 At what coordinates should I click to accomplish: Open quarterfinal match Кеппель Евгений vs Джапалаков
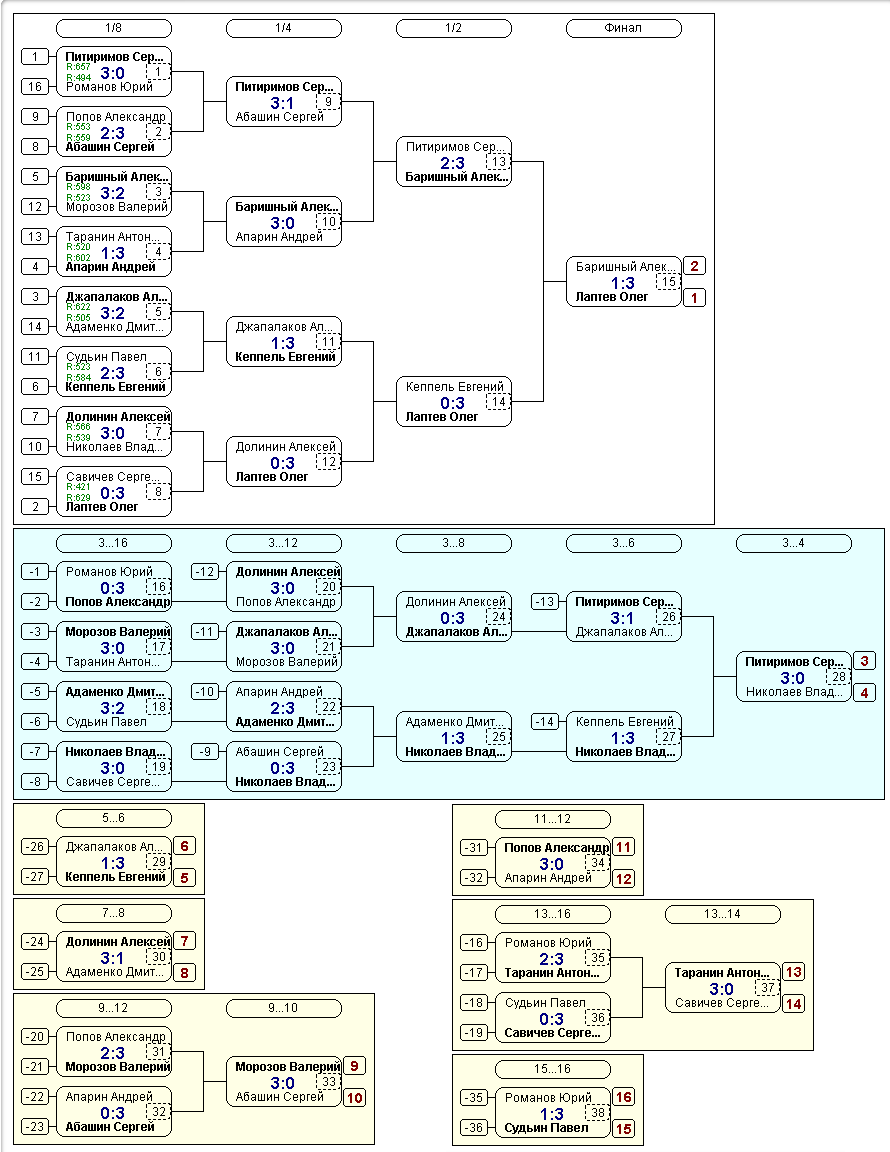284,342
